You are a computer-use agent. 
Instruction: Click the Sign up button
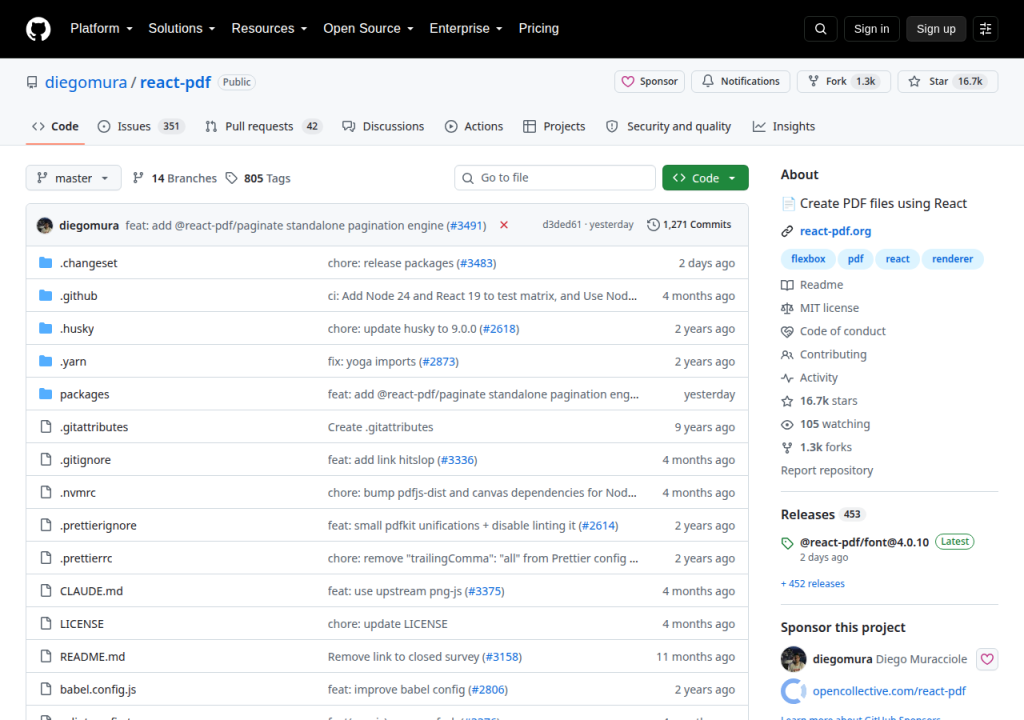(936, 29)
